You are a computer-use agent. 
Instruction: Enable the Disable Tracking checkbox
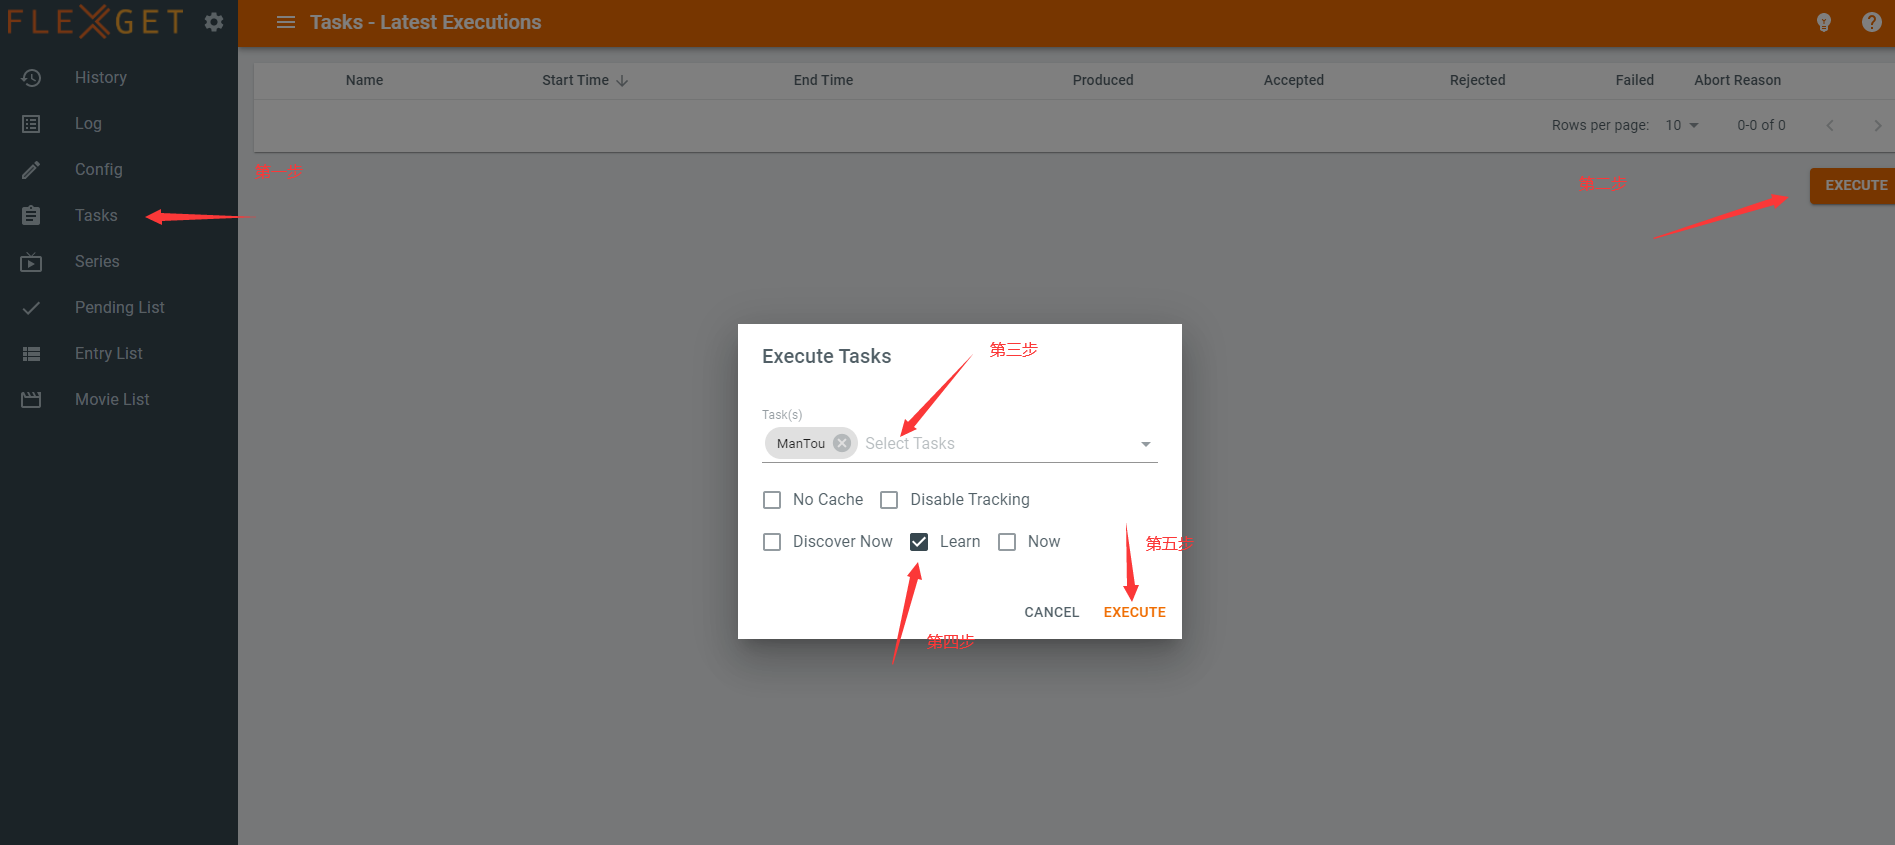point(889,500)
